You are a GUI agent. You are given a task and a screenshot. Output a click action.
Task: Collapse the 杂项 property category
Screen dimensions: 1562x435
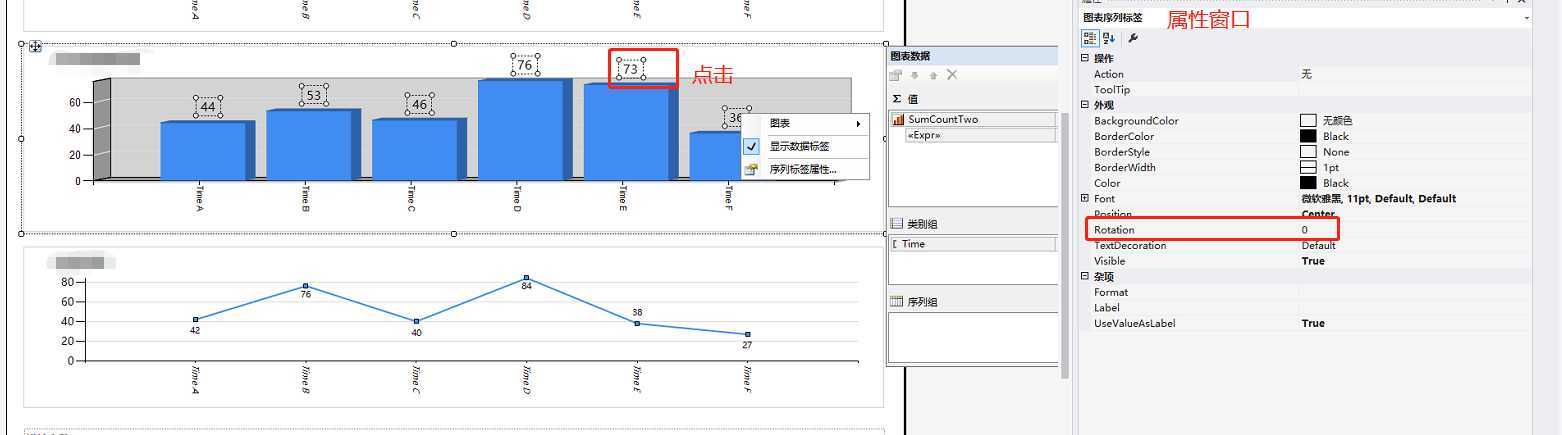1085,276
